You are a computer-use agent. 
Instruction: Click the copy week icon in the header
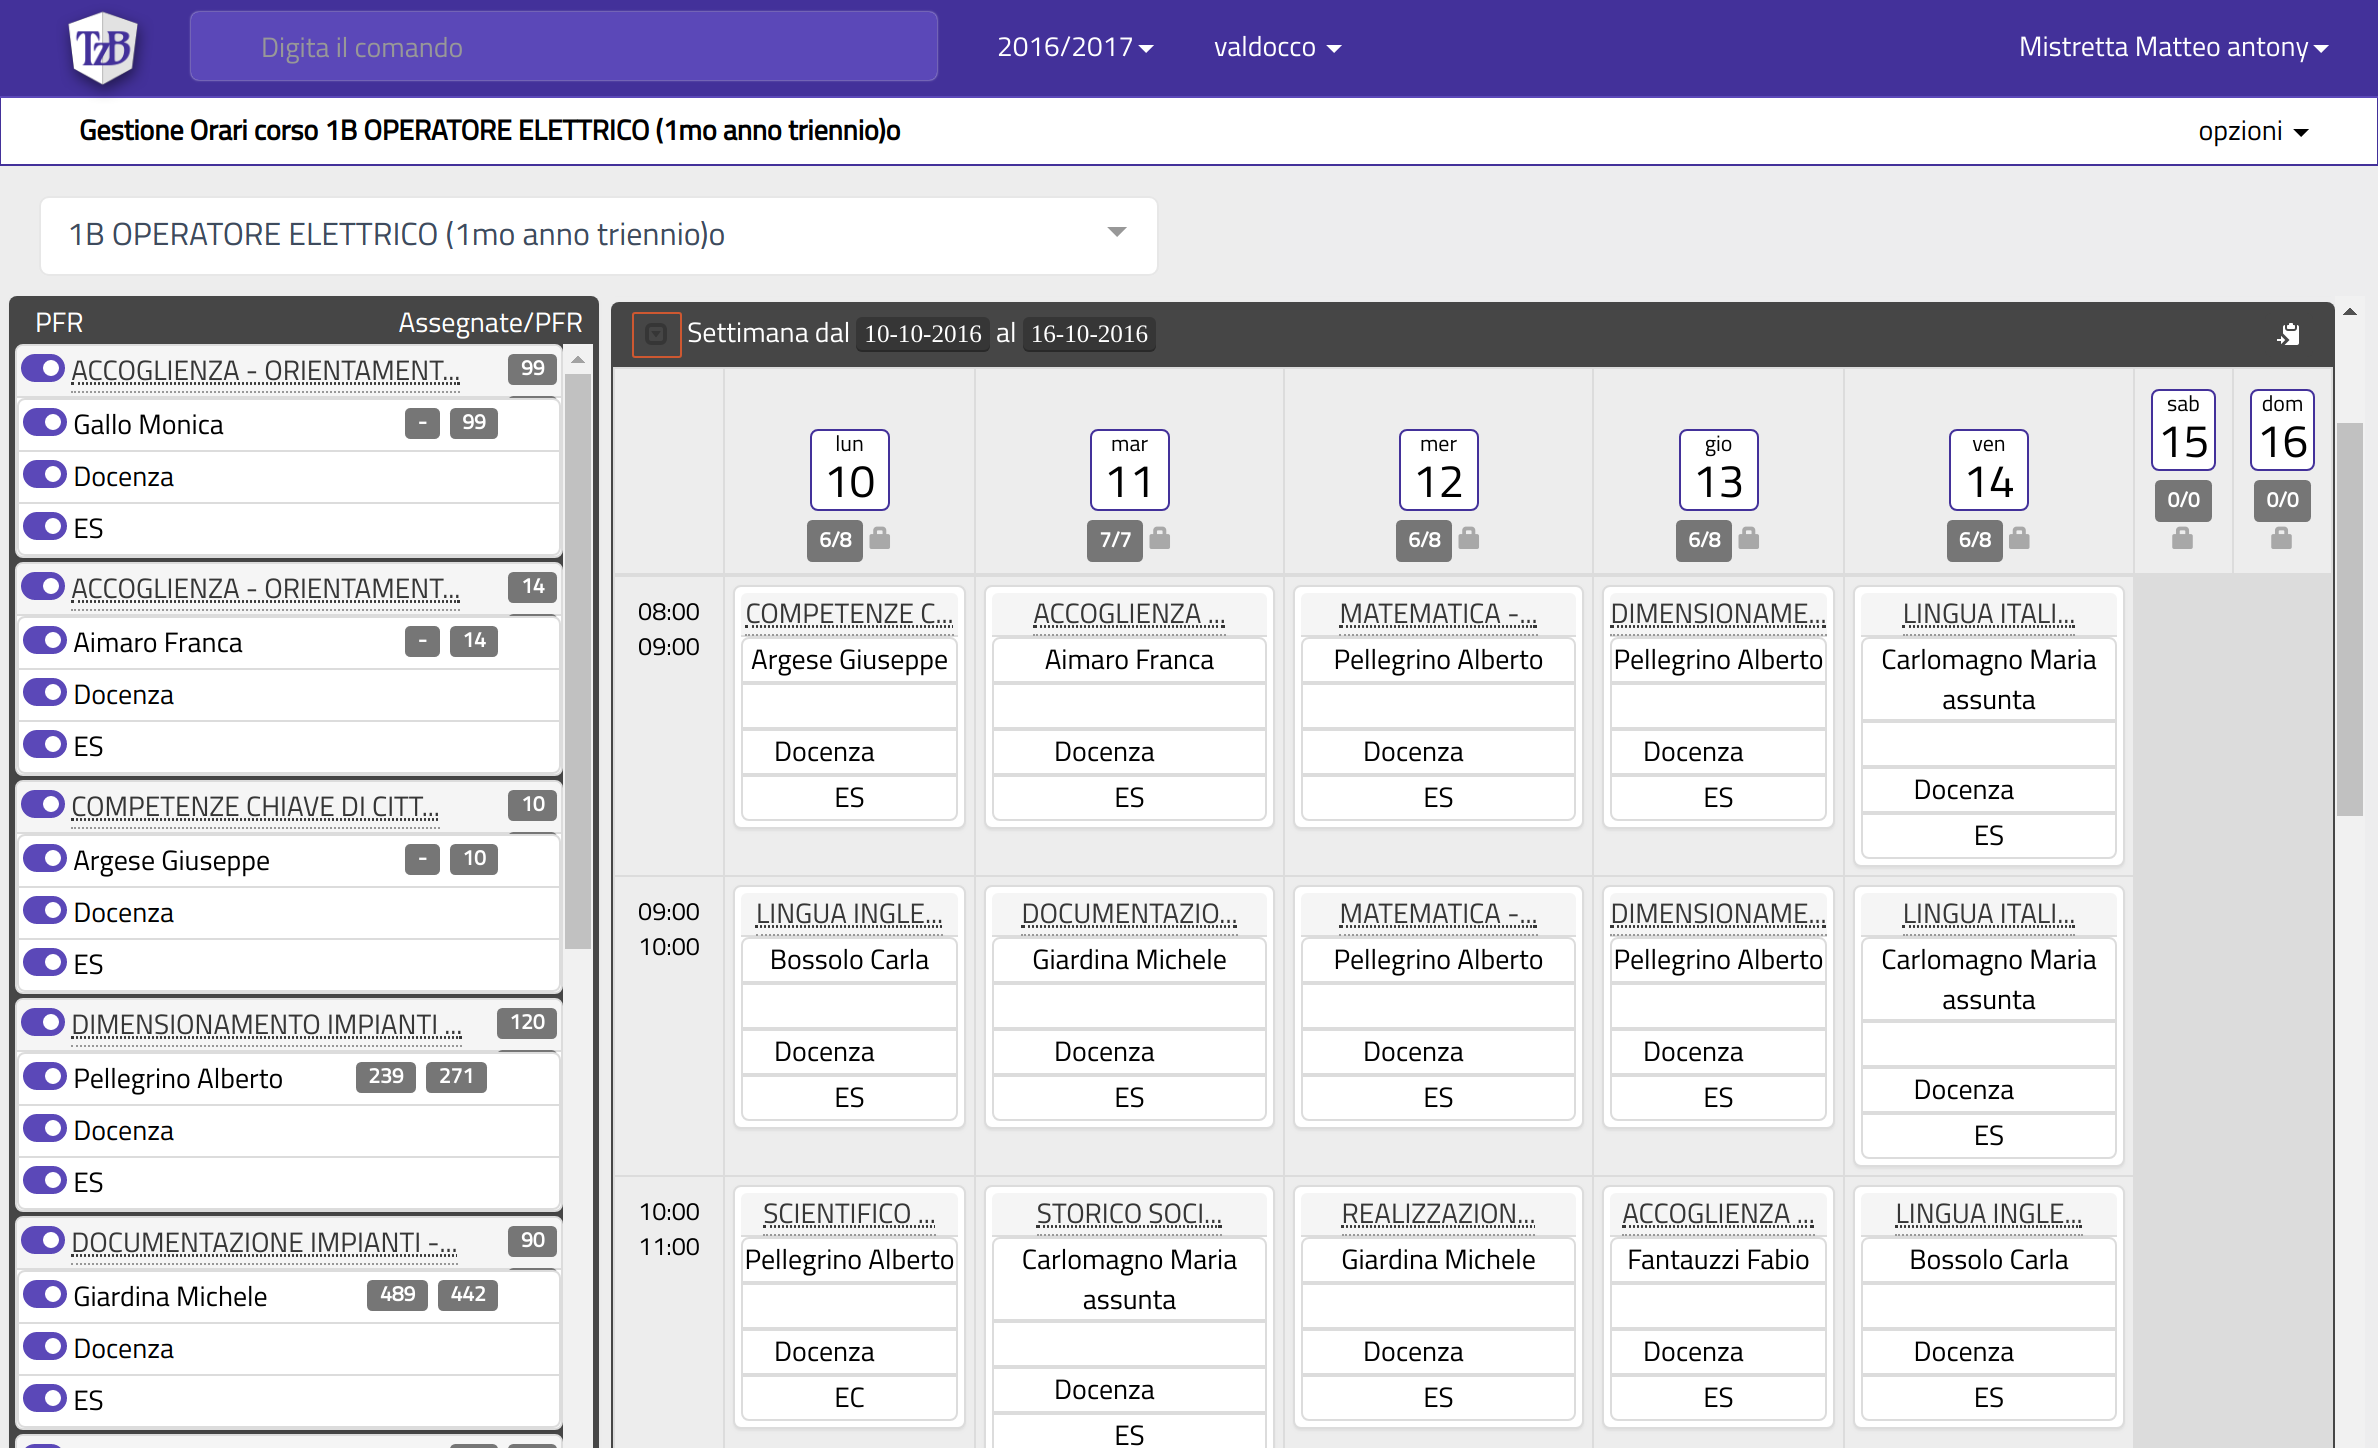click(x=2289, y=334)
